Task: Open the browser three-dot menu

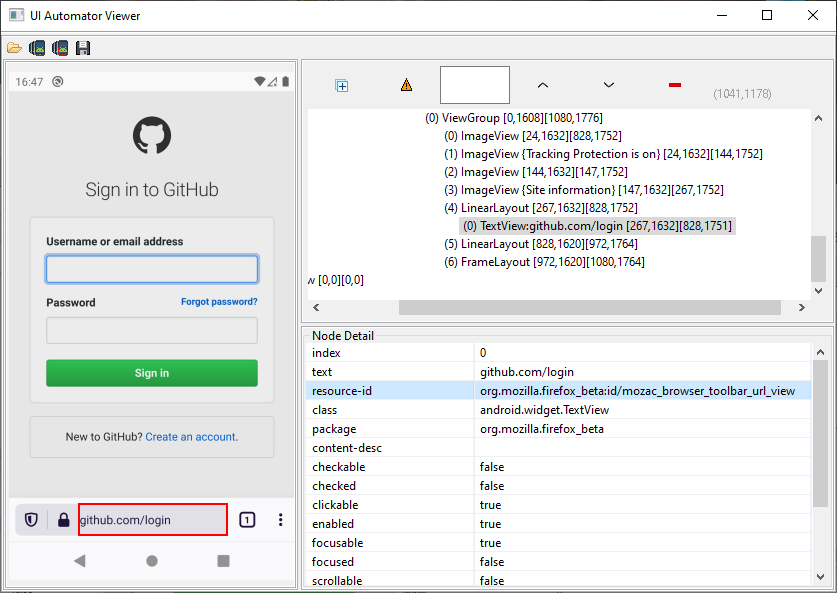Action: click(x=280, y=519)
